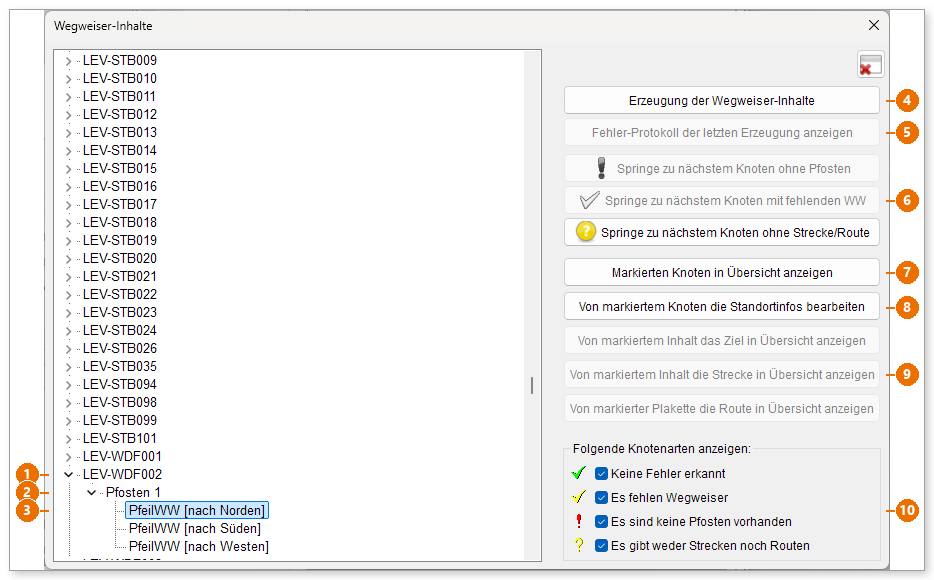
Task: Select the LEV-STB035 node
Action: point(120,366)
